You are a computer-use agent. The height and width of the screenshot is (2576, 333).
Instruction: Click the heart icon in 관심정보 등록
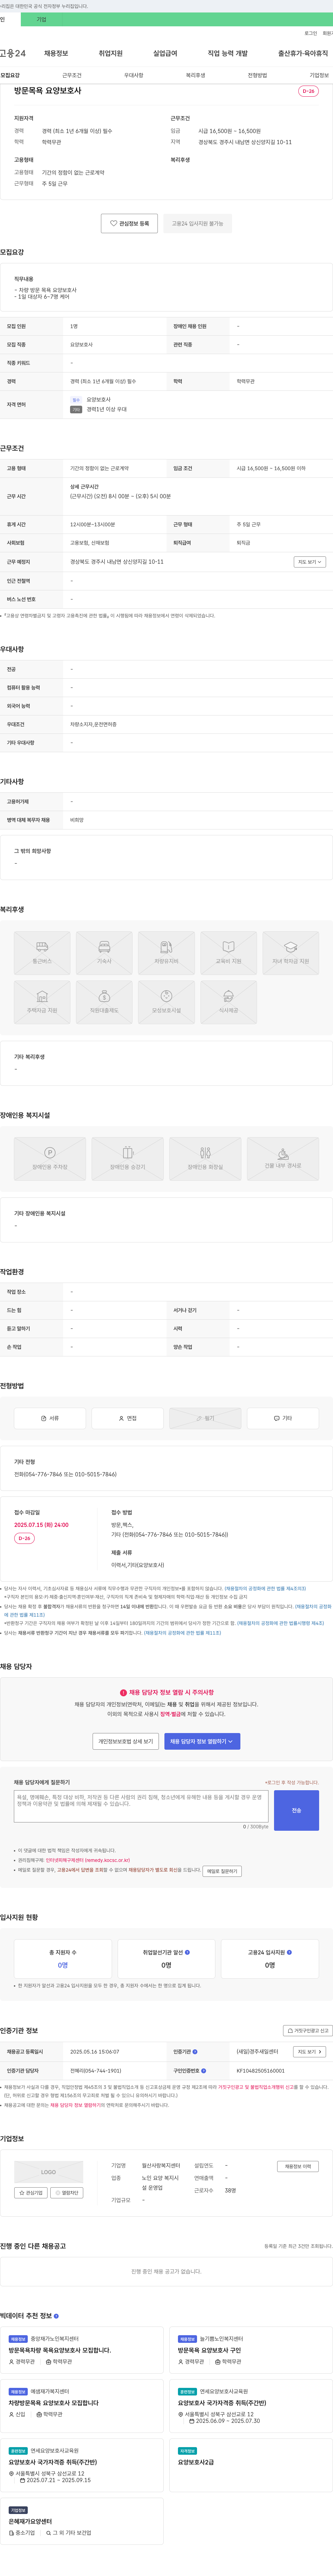click(113, 223)
